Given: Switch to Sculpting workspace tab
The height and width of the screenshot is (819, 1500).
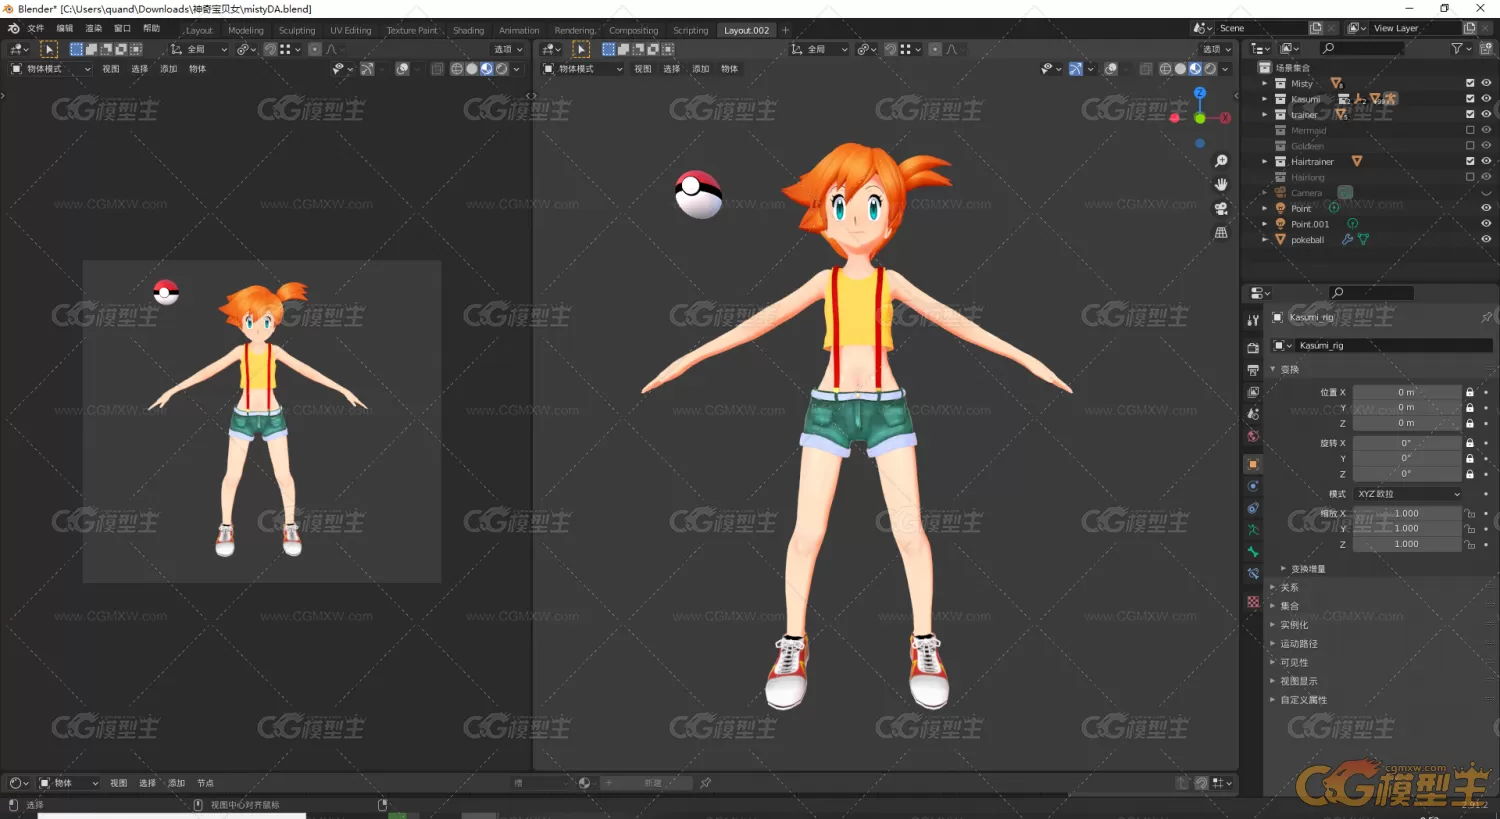Looking at the screenshot, I should click(297, 30).
